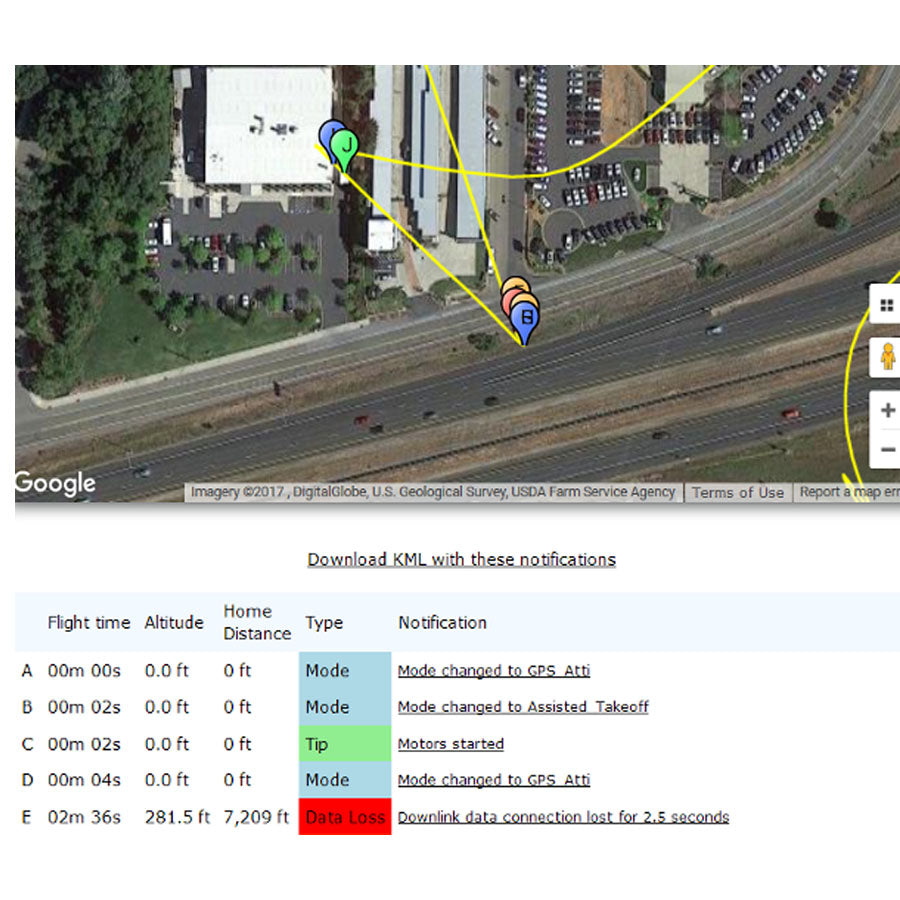Click the green Tip cell in row C
Viewport: 900px width, 900px height.
pos(344,744)
